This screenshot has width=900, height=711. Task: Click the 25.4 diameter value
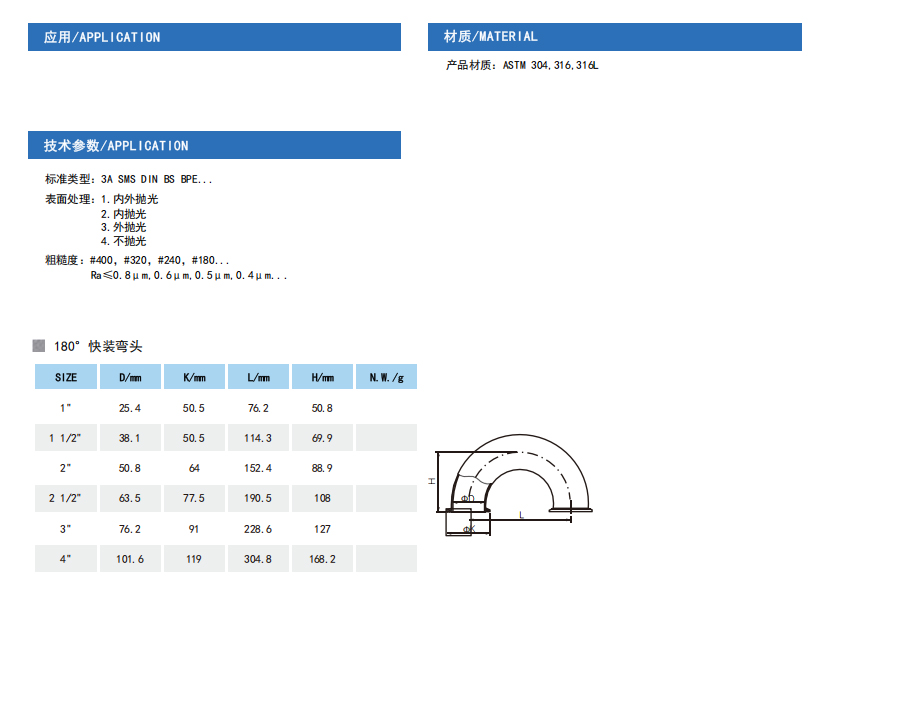pos(130,408)
